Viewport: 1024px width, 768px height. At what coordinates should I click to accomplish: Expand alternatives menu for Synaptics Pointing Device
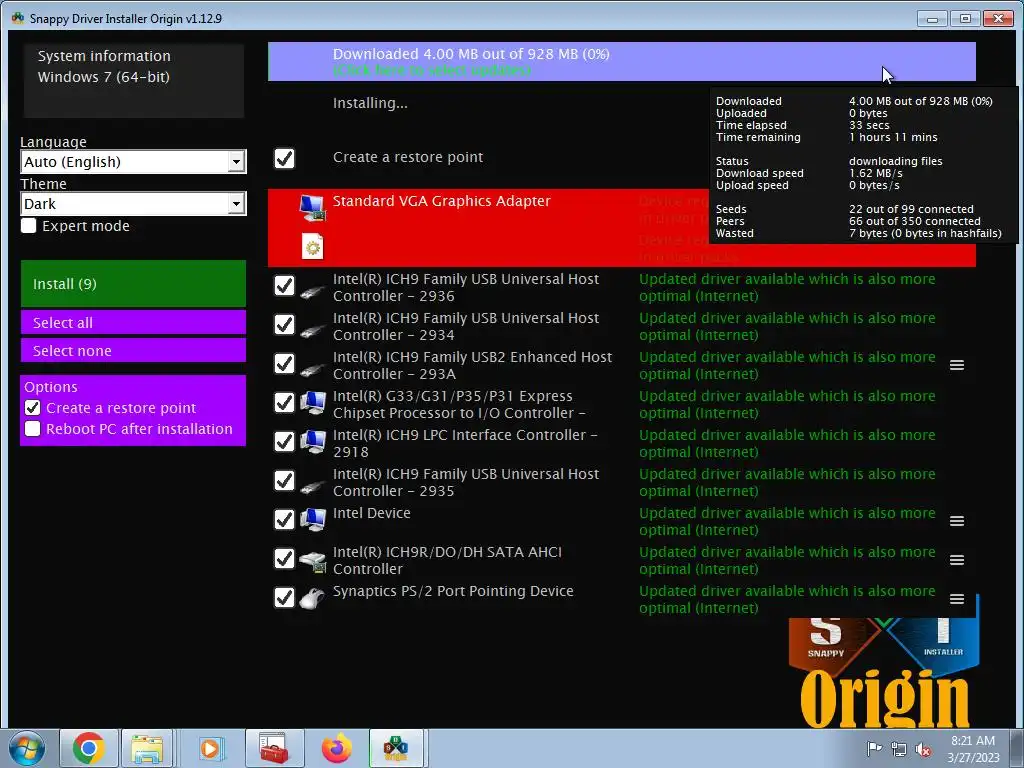957,599
